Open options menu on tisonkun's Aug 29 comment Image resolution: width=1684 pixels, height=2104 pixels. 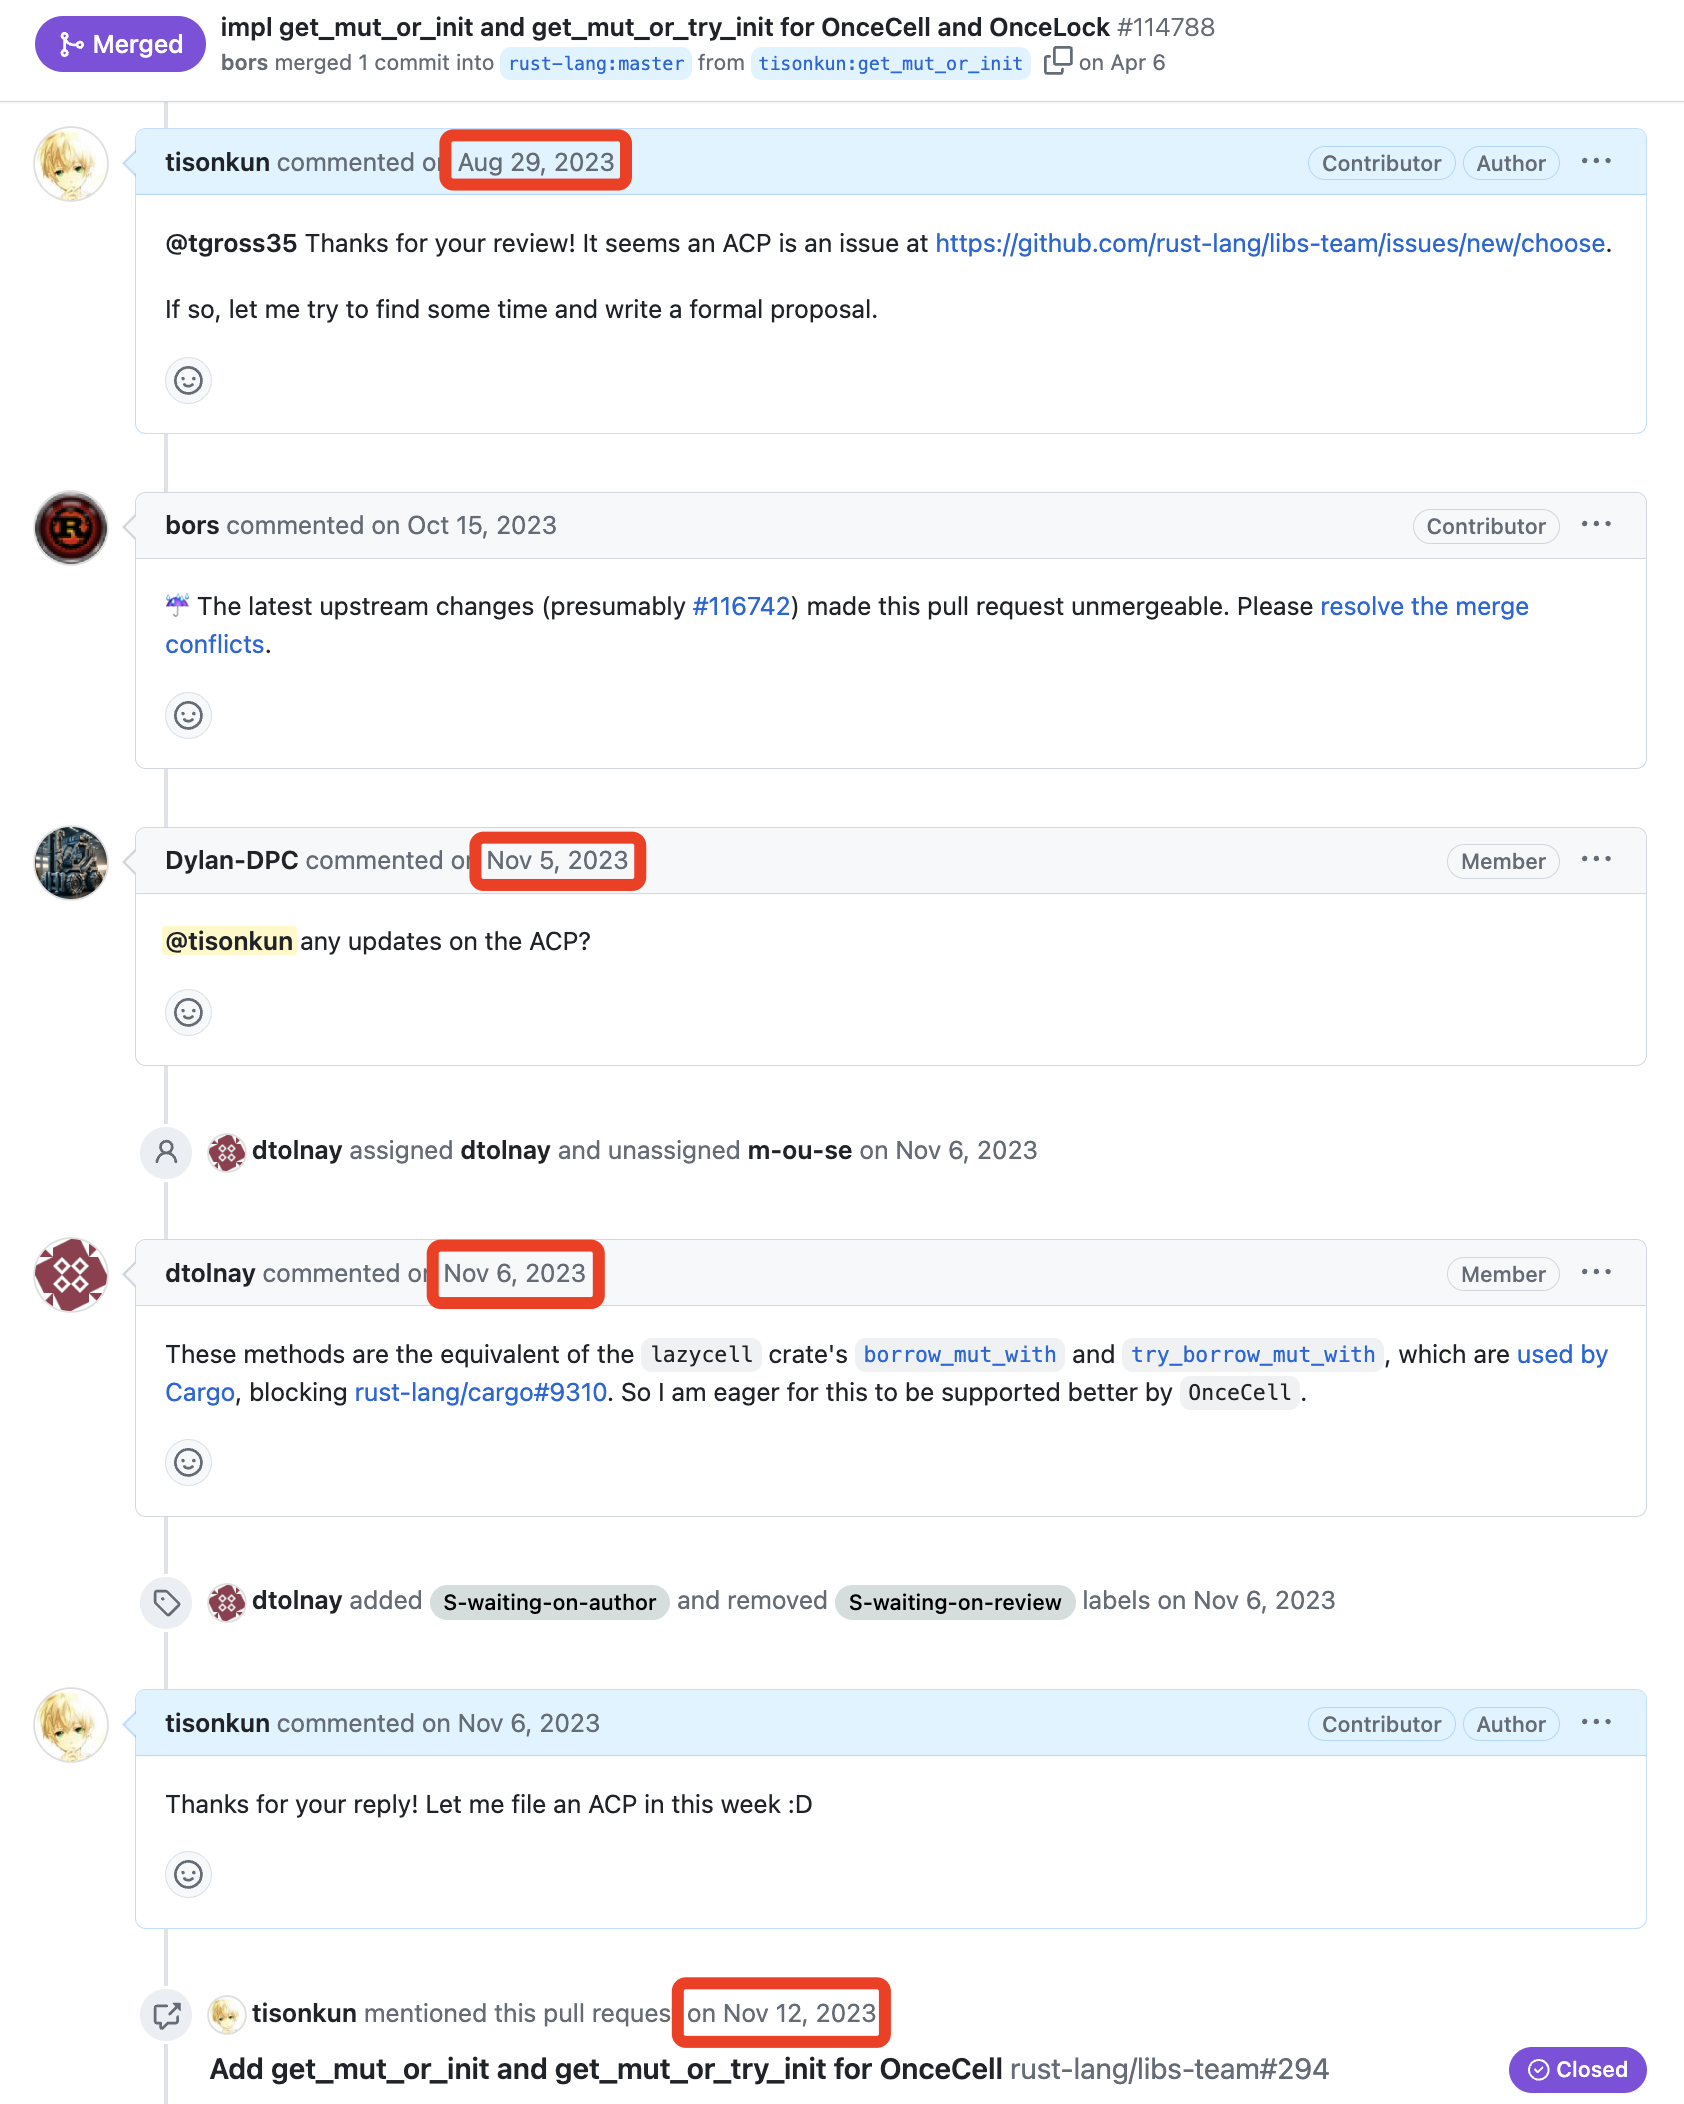pos(1596,162)
